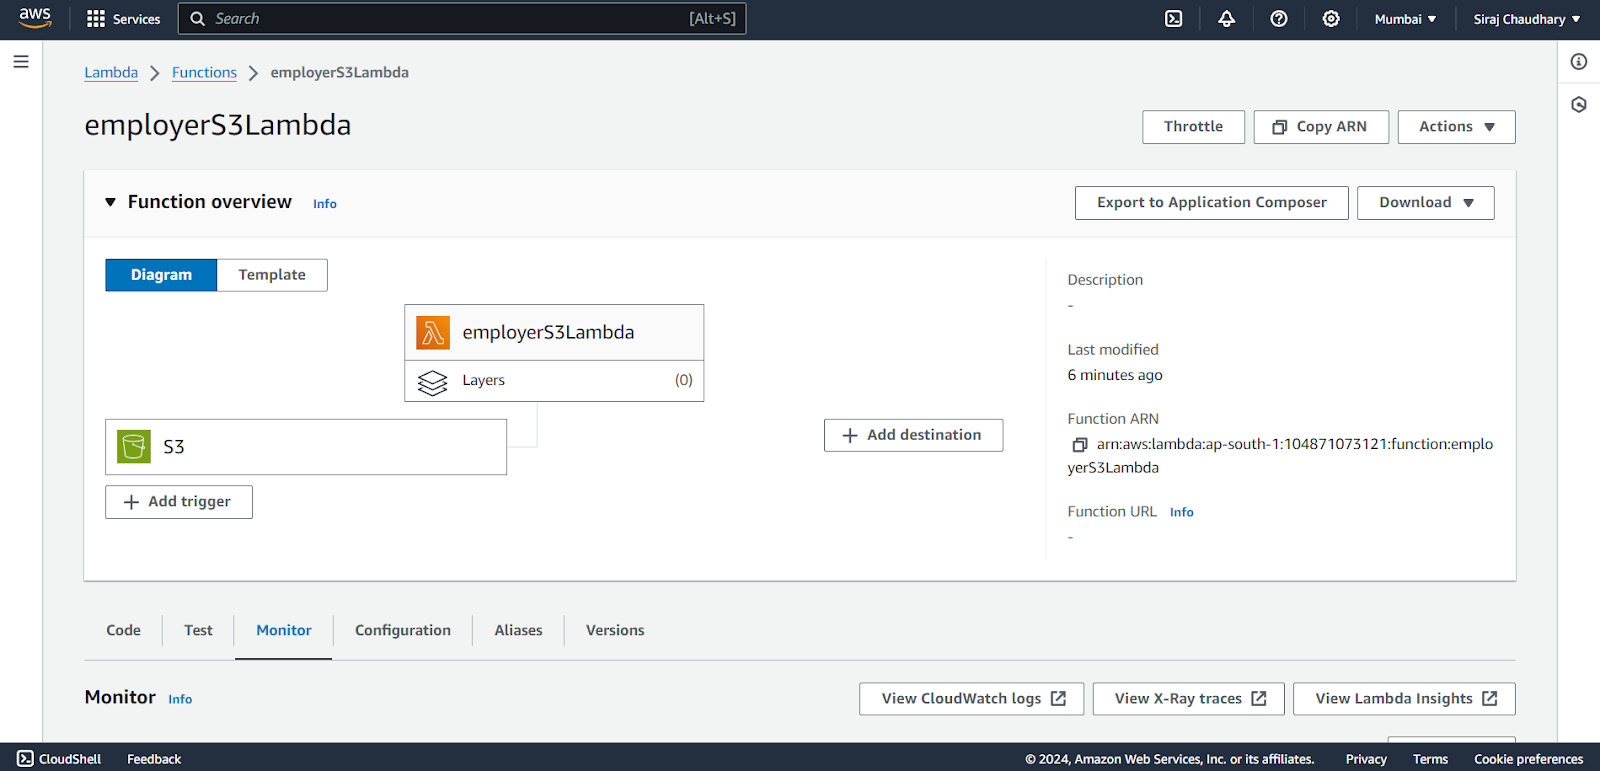Click the search input field

[x=462, y=19]
